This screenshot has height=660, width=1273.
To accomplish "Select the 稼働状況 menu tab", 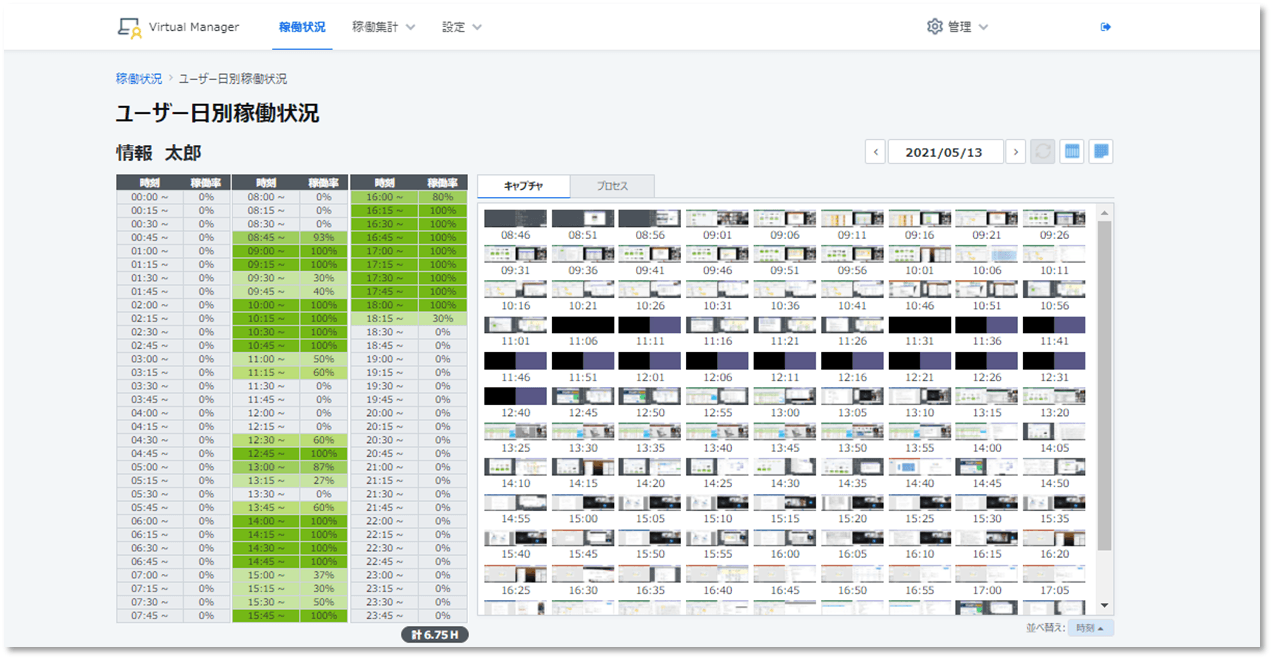I will pyautogui.click(x=302, y=27).
